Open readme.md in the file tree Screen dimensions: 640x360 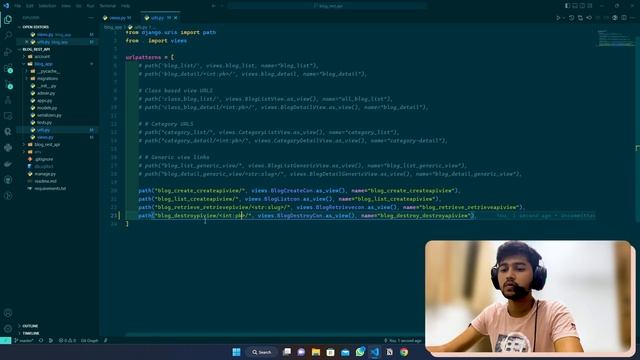57,181
